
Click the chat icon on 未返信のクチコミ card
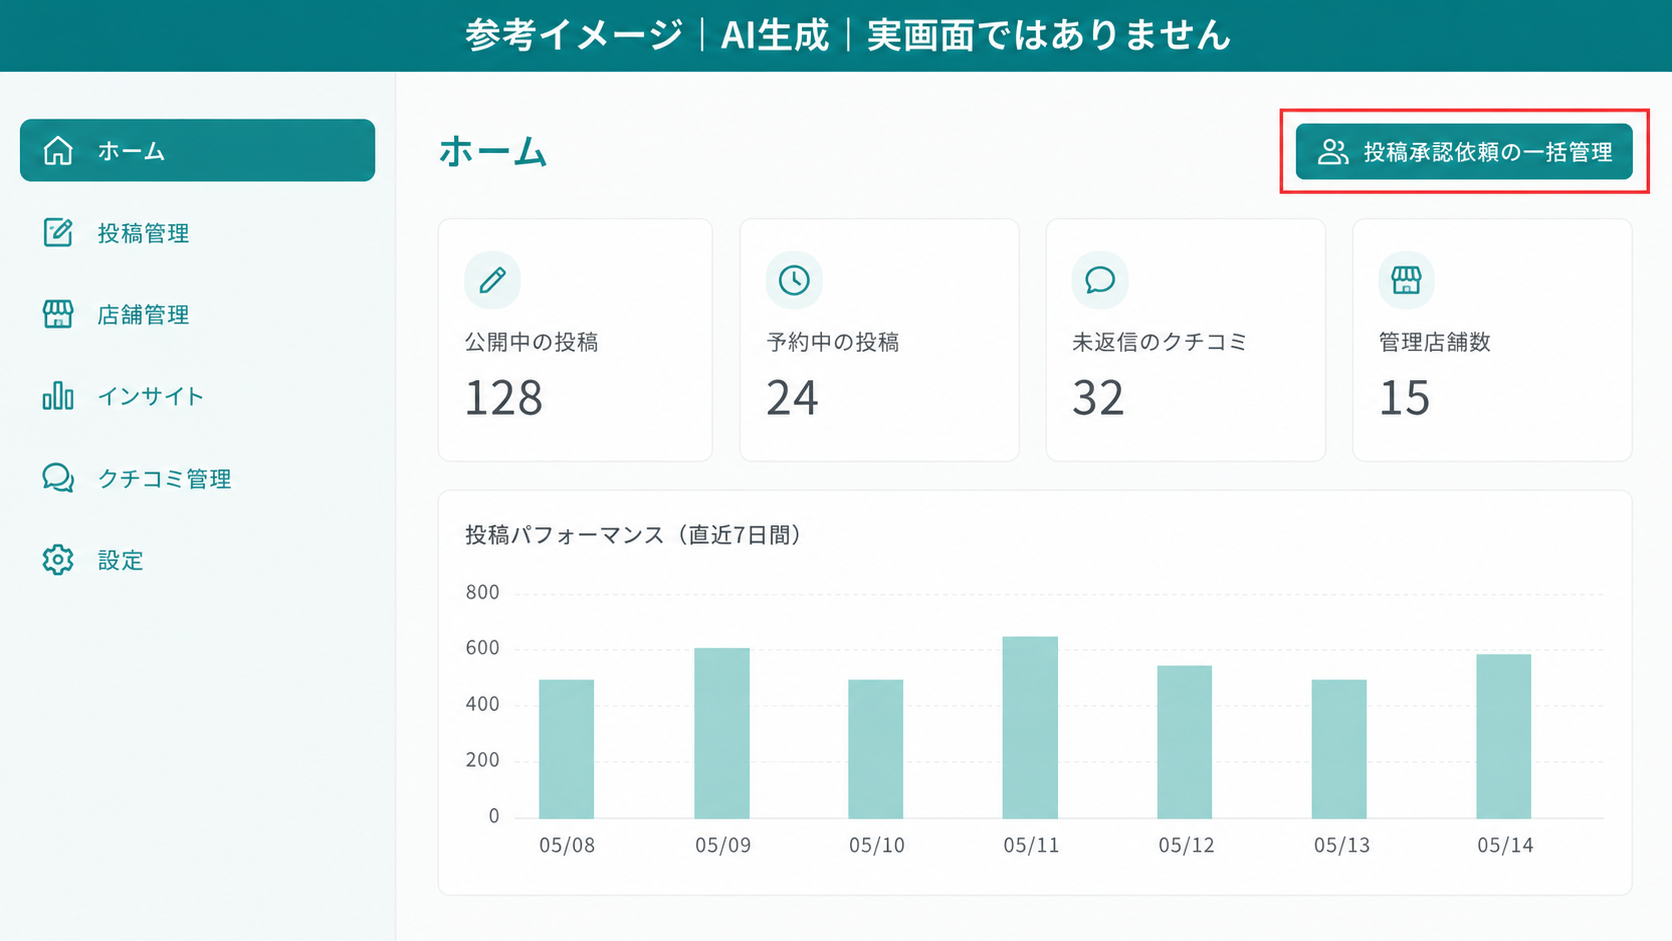tap(1100, 280)
